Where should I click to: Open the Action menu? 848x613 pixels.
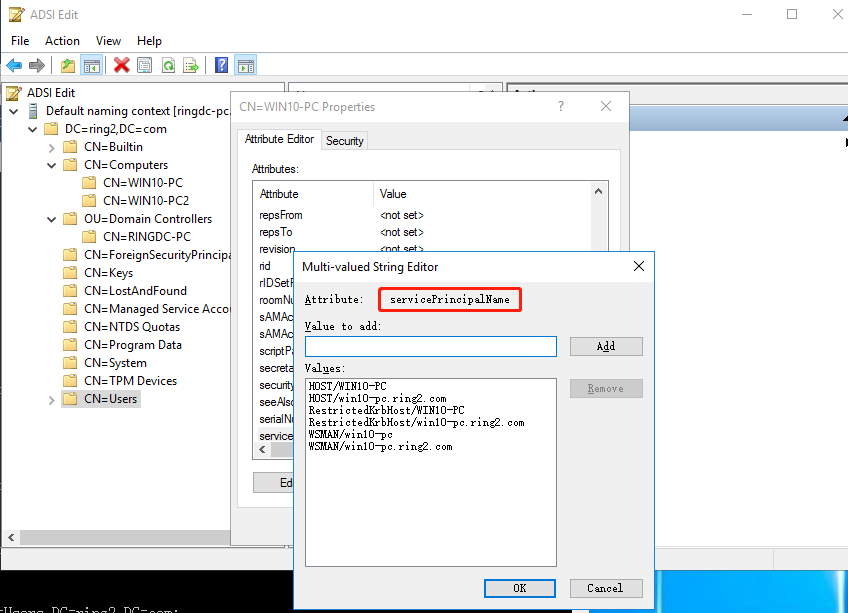[62, 41]
